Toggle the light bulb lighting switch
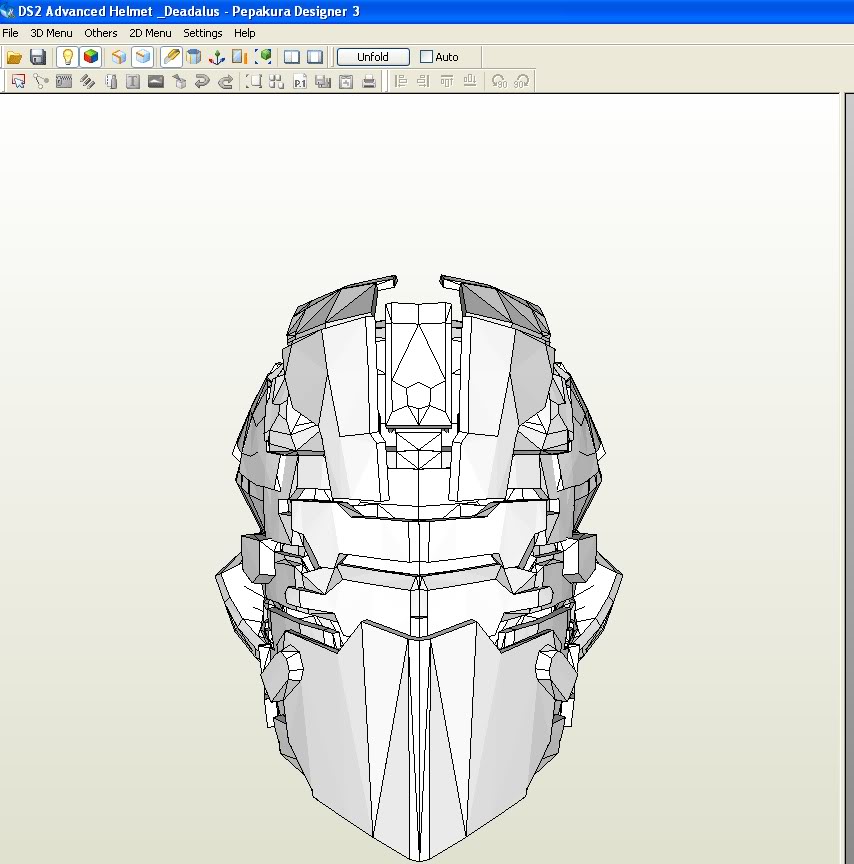Image resolution: width=854 pixels, height=864 pixels. (x=68, y=57)
